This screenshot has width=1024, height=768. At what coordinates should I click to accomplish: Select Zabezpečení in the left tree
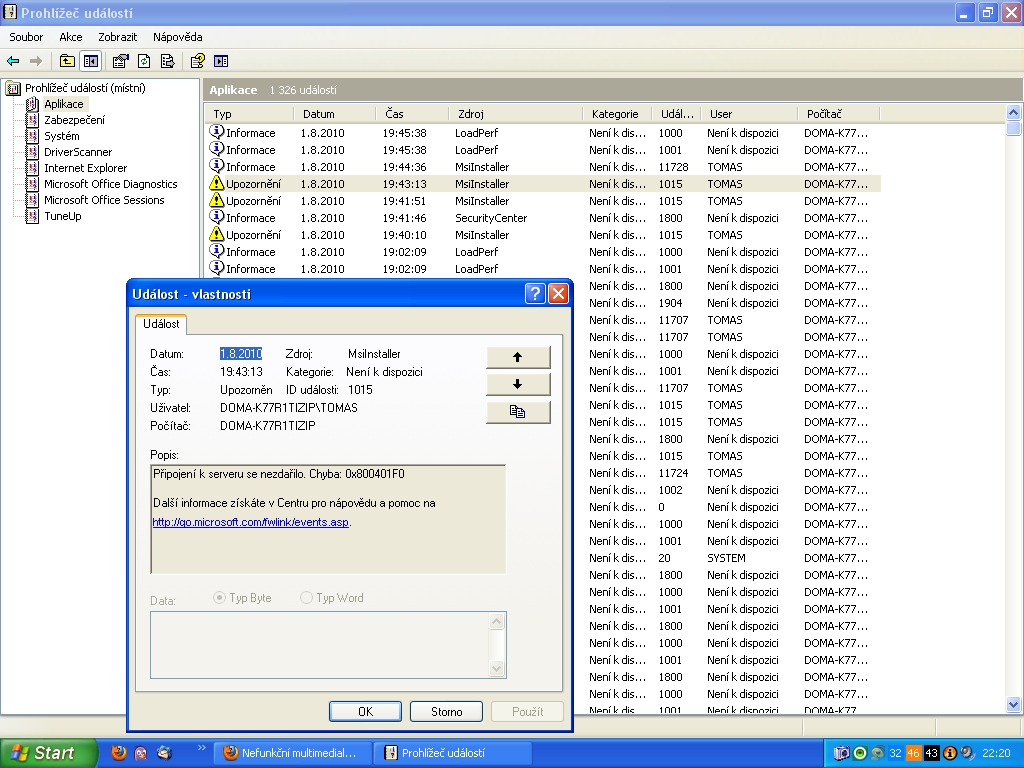click(x=73, y=120)
